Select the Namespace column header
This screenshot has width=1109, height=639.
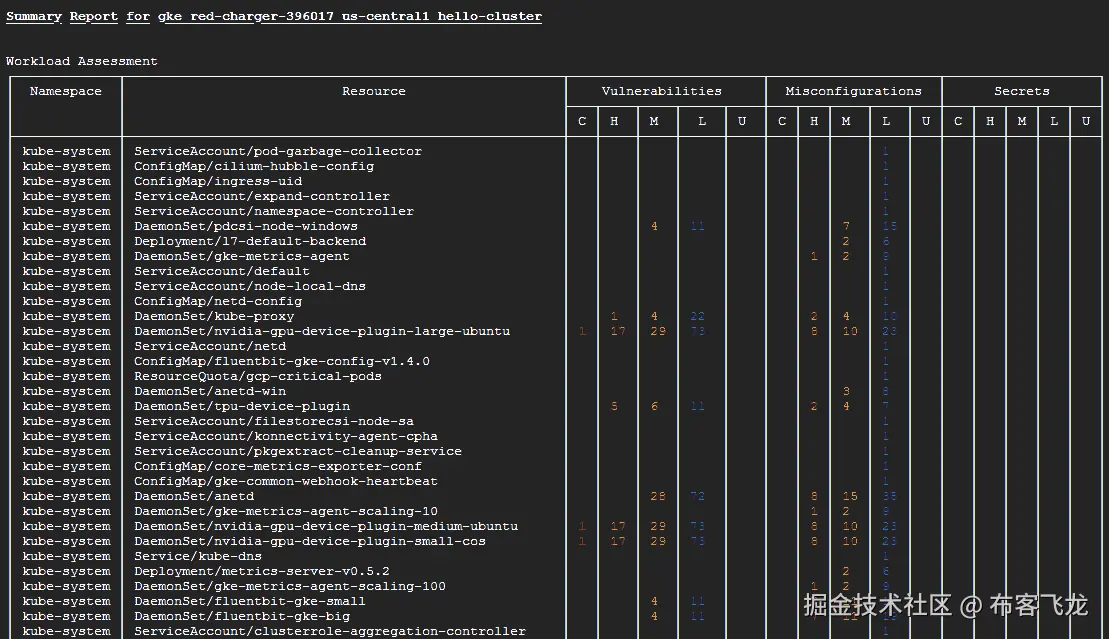65,91
